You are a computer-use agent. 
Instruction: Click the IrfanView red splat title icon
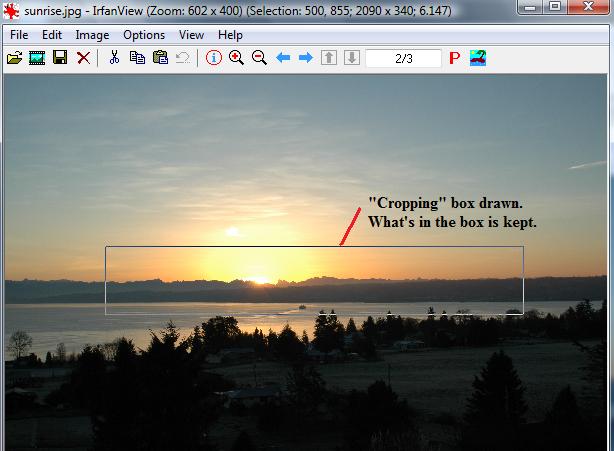click(11, 11)
